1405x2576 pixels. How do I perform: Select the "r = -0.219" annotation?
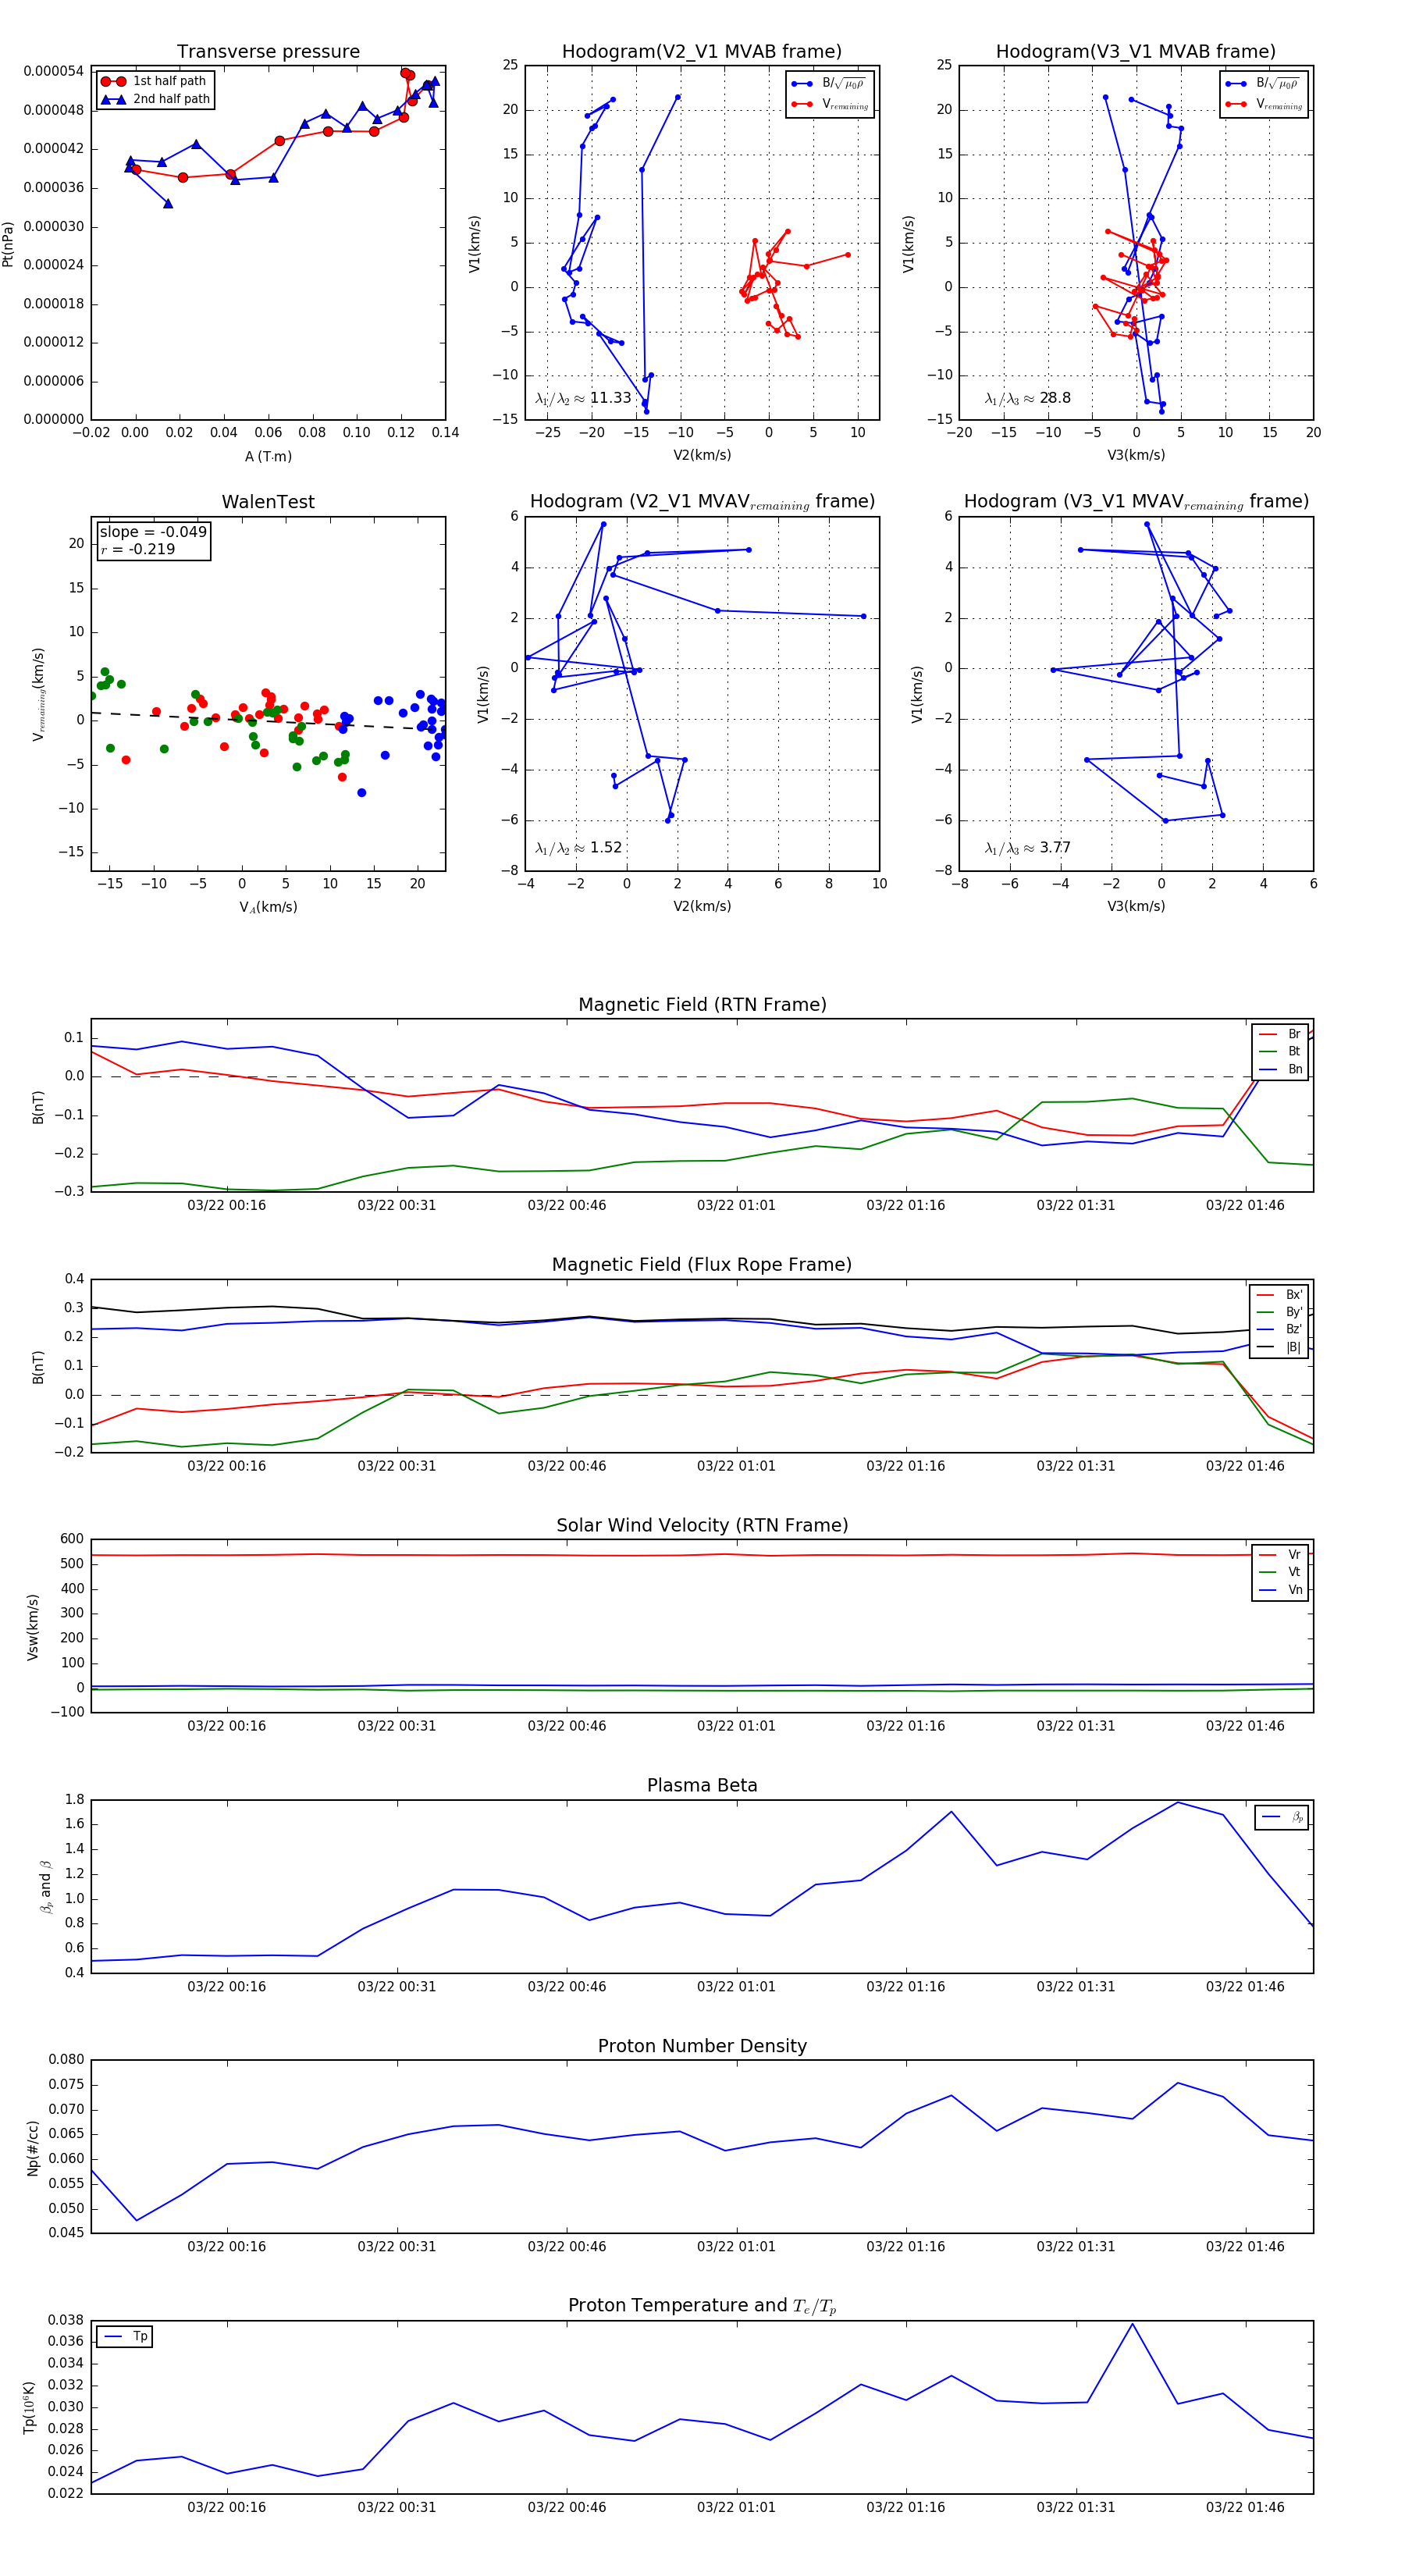tap(137, 549)
